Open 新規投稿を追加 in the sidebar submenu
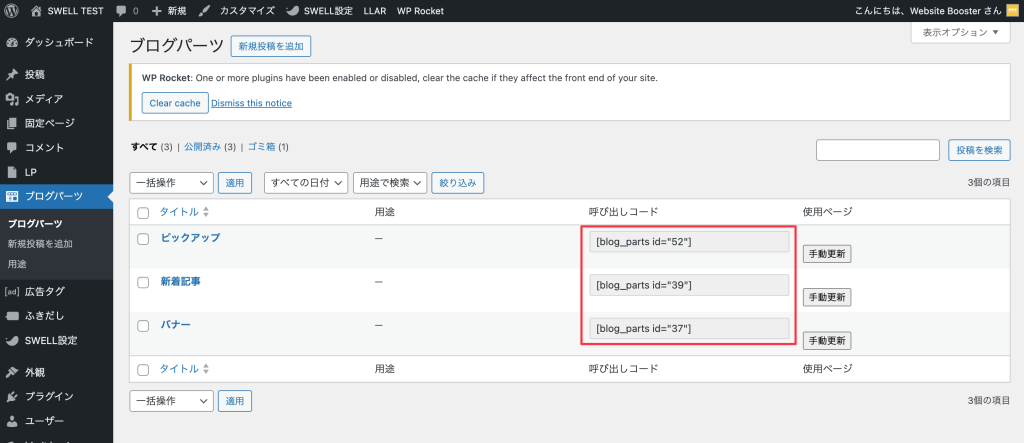Screen dimensions: 1024x443 (40, 244)
